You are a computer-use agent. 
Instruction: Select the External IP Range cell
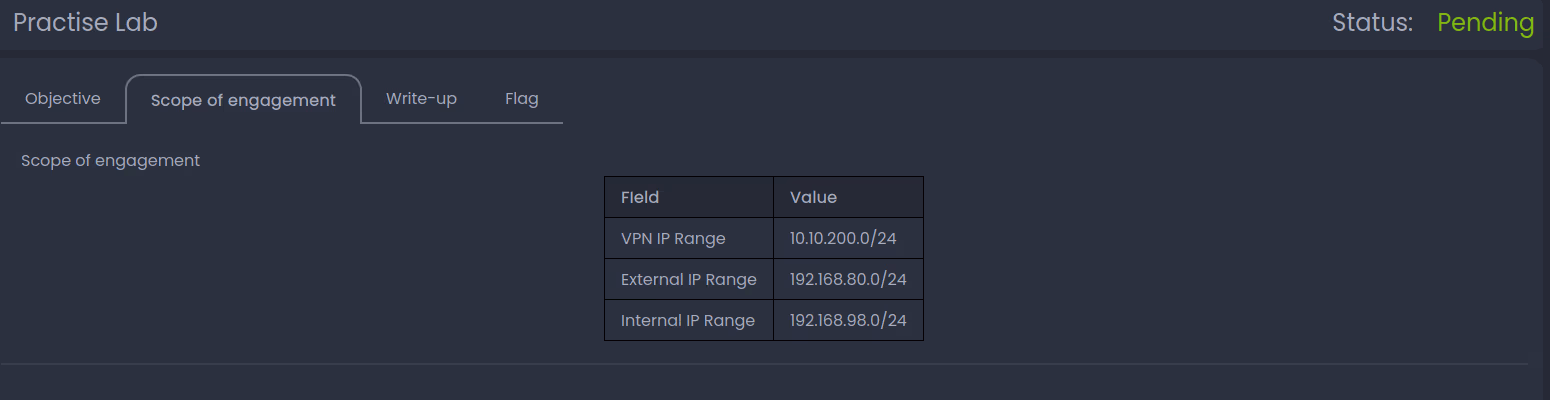(x=688, y=280)
